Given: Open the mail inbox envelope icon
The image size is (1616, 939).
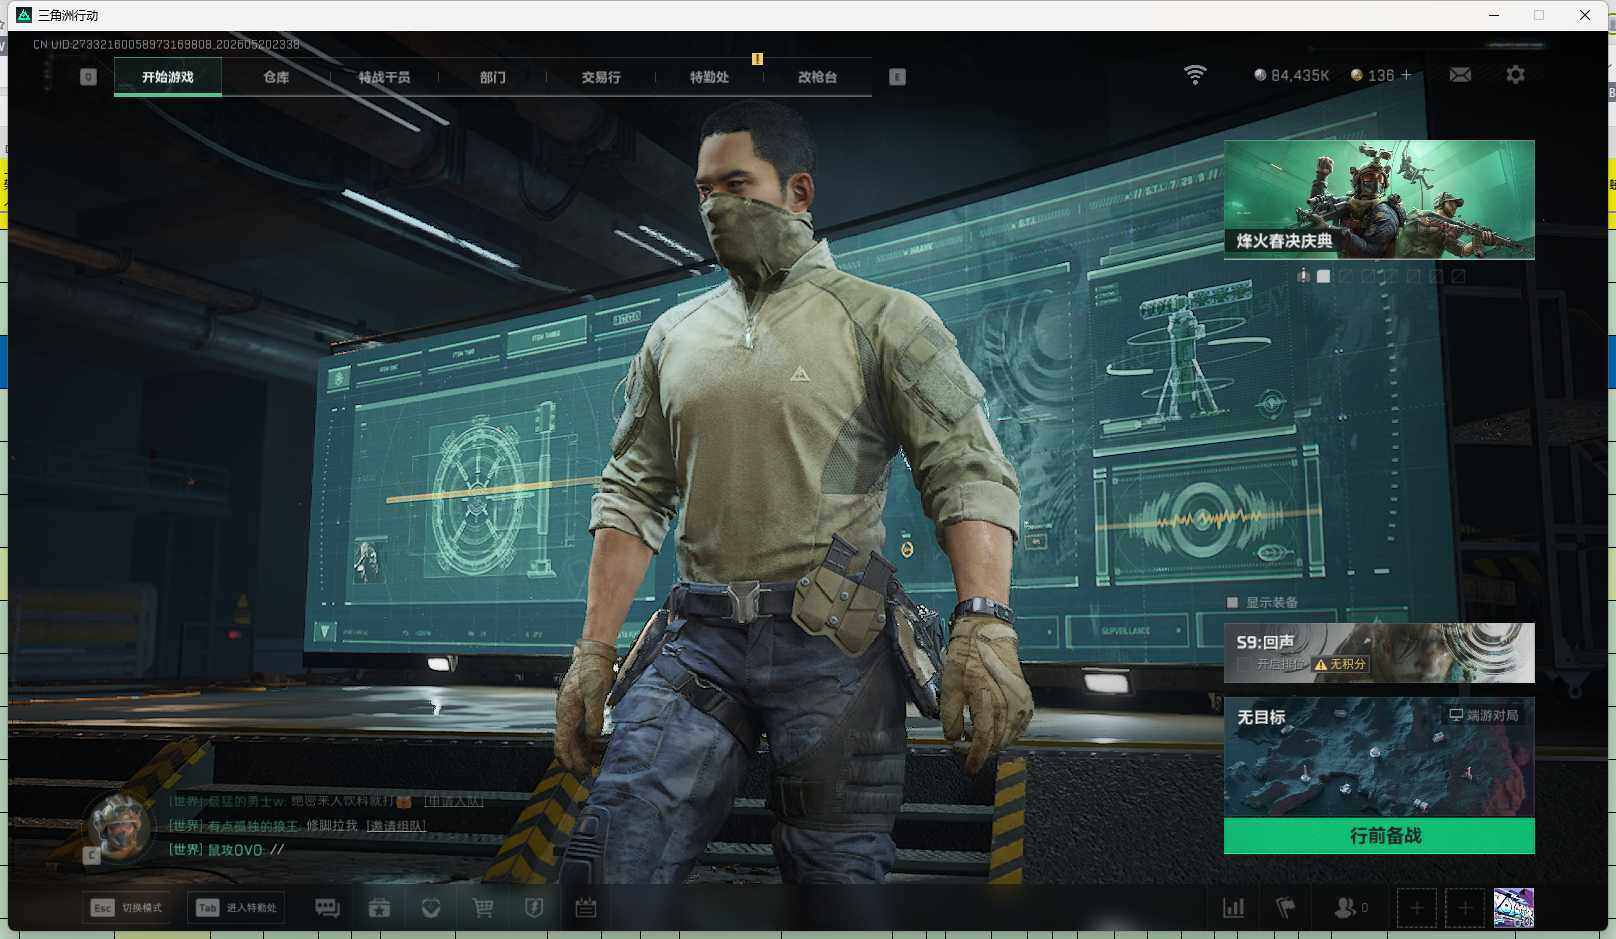Looking at the screenshot, I should coord(1460,75).
